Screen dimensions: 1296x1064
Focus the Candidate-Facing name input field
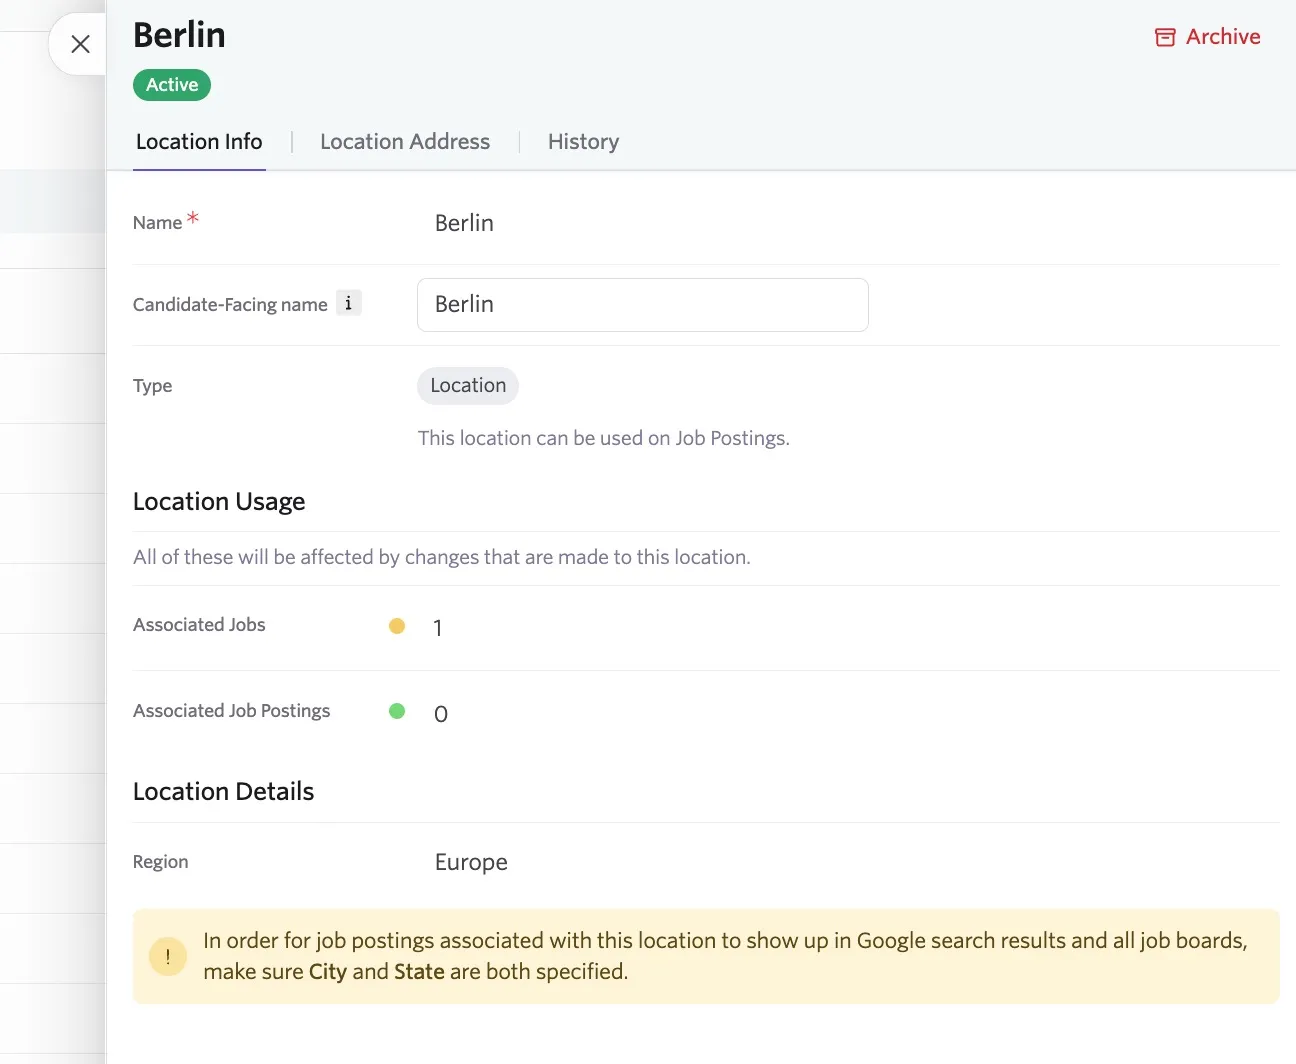click(x=642, y=305)
